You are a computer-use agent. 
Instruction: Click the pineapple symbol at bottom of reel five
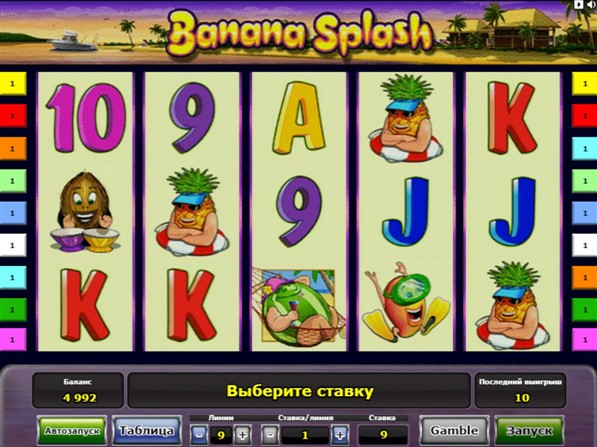[x=513, y=305]
